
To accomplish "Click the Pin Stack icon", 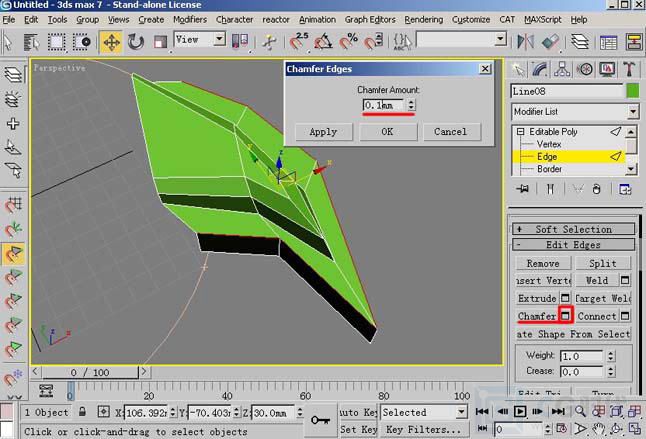I will (521, 189).
